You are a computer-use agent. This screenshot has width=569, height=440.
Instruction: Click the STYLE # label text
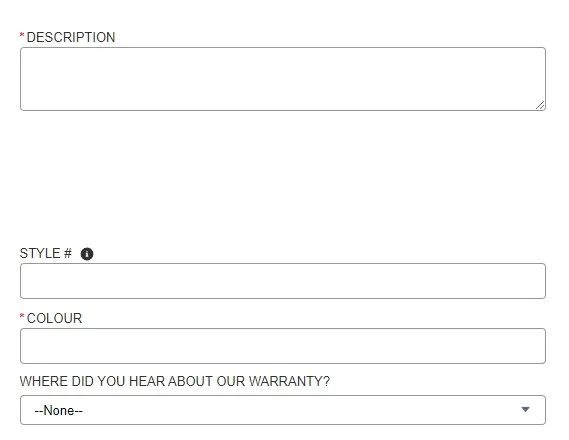[46, 253]
